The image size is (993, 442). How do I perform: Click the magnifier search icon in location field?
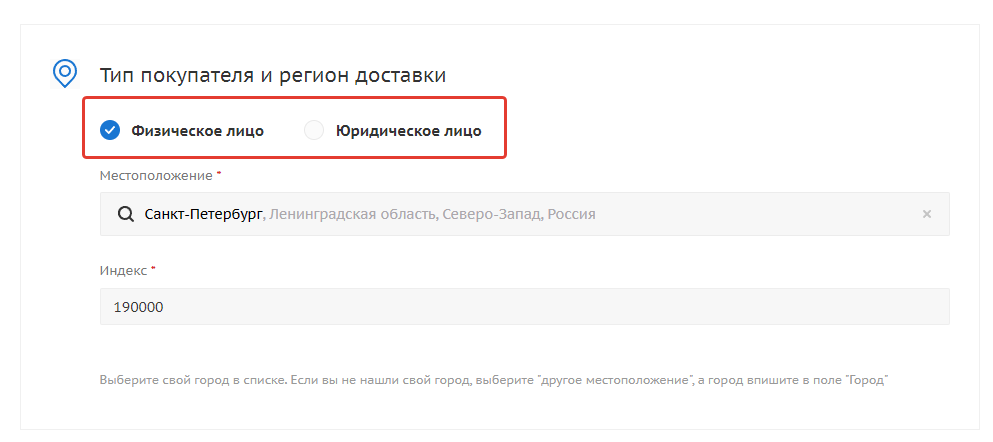coord(126,214)
